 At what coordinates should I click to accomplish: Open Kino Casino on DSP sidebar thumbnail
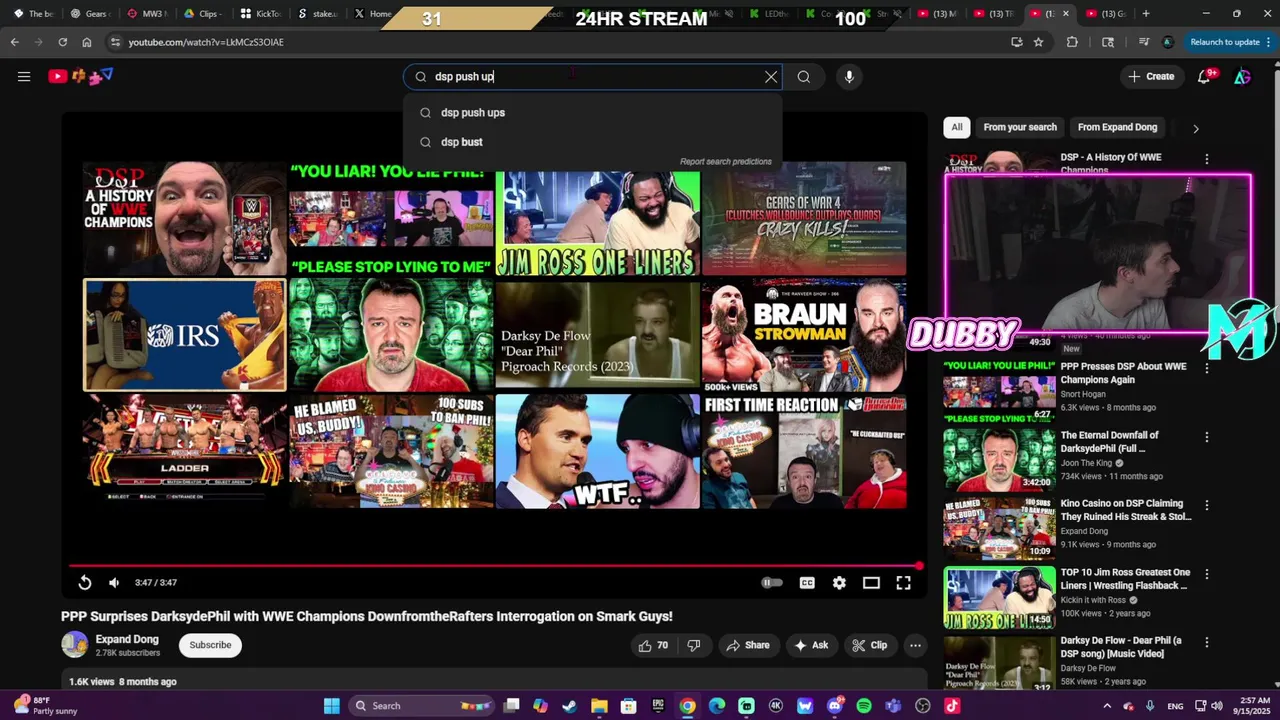click(x=999, y=528)
